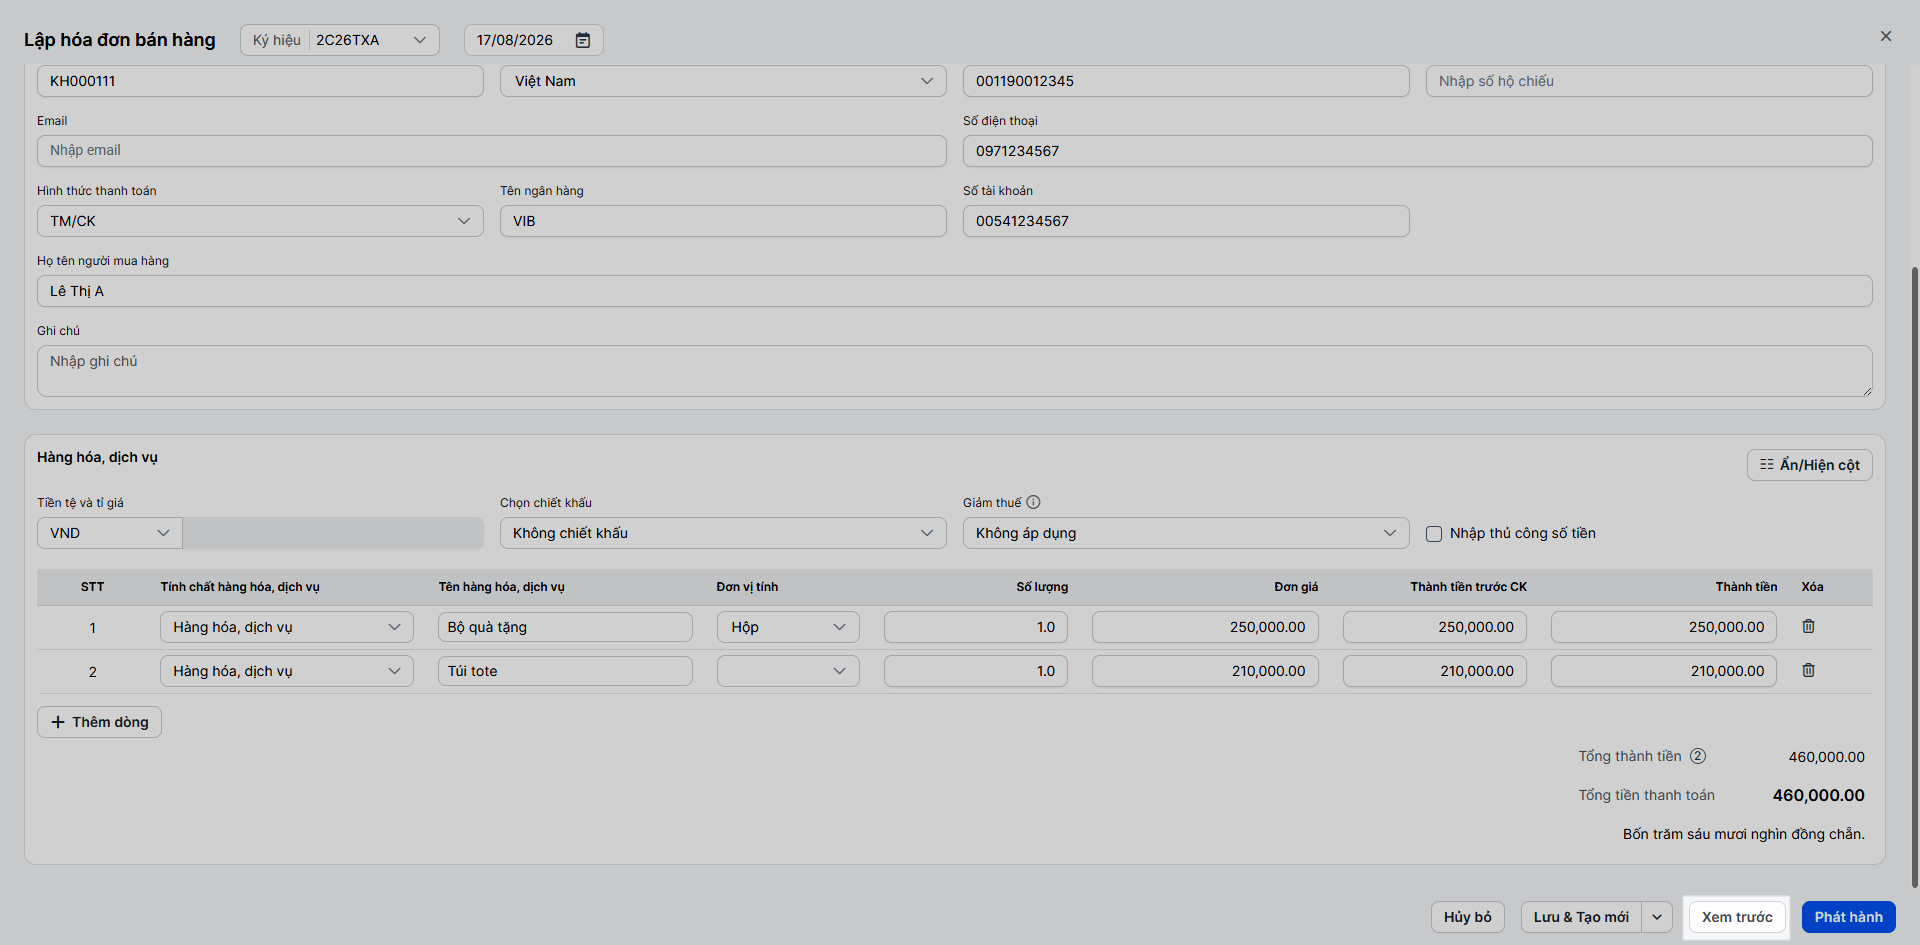
Task: Click the buyer name field Lê Thị A
Action: [x=955, y=291]
